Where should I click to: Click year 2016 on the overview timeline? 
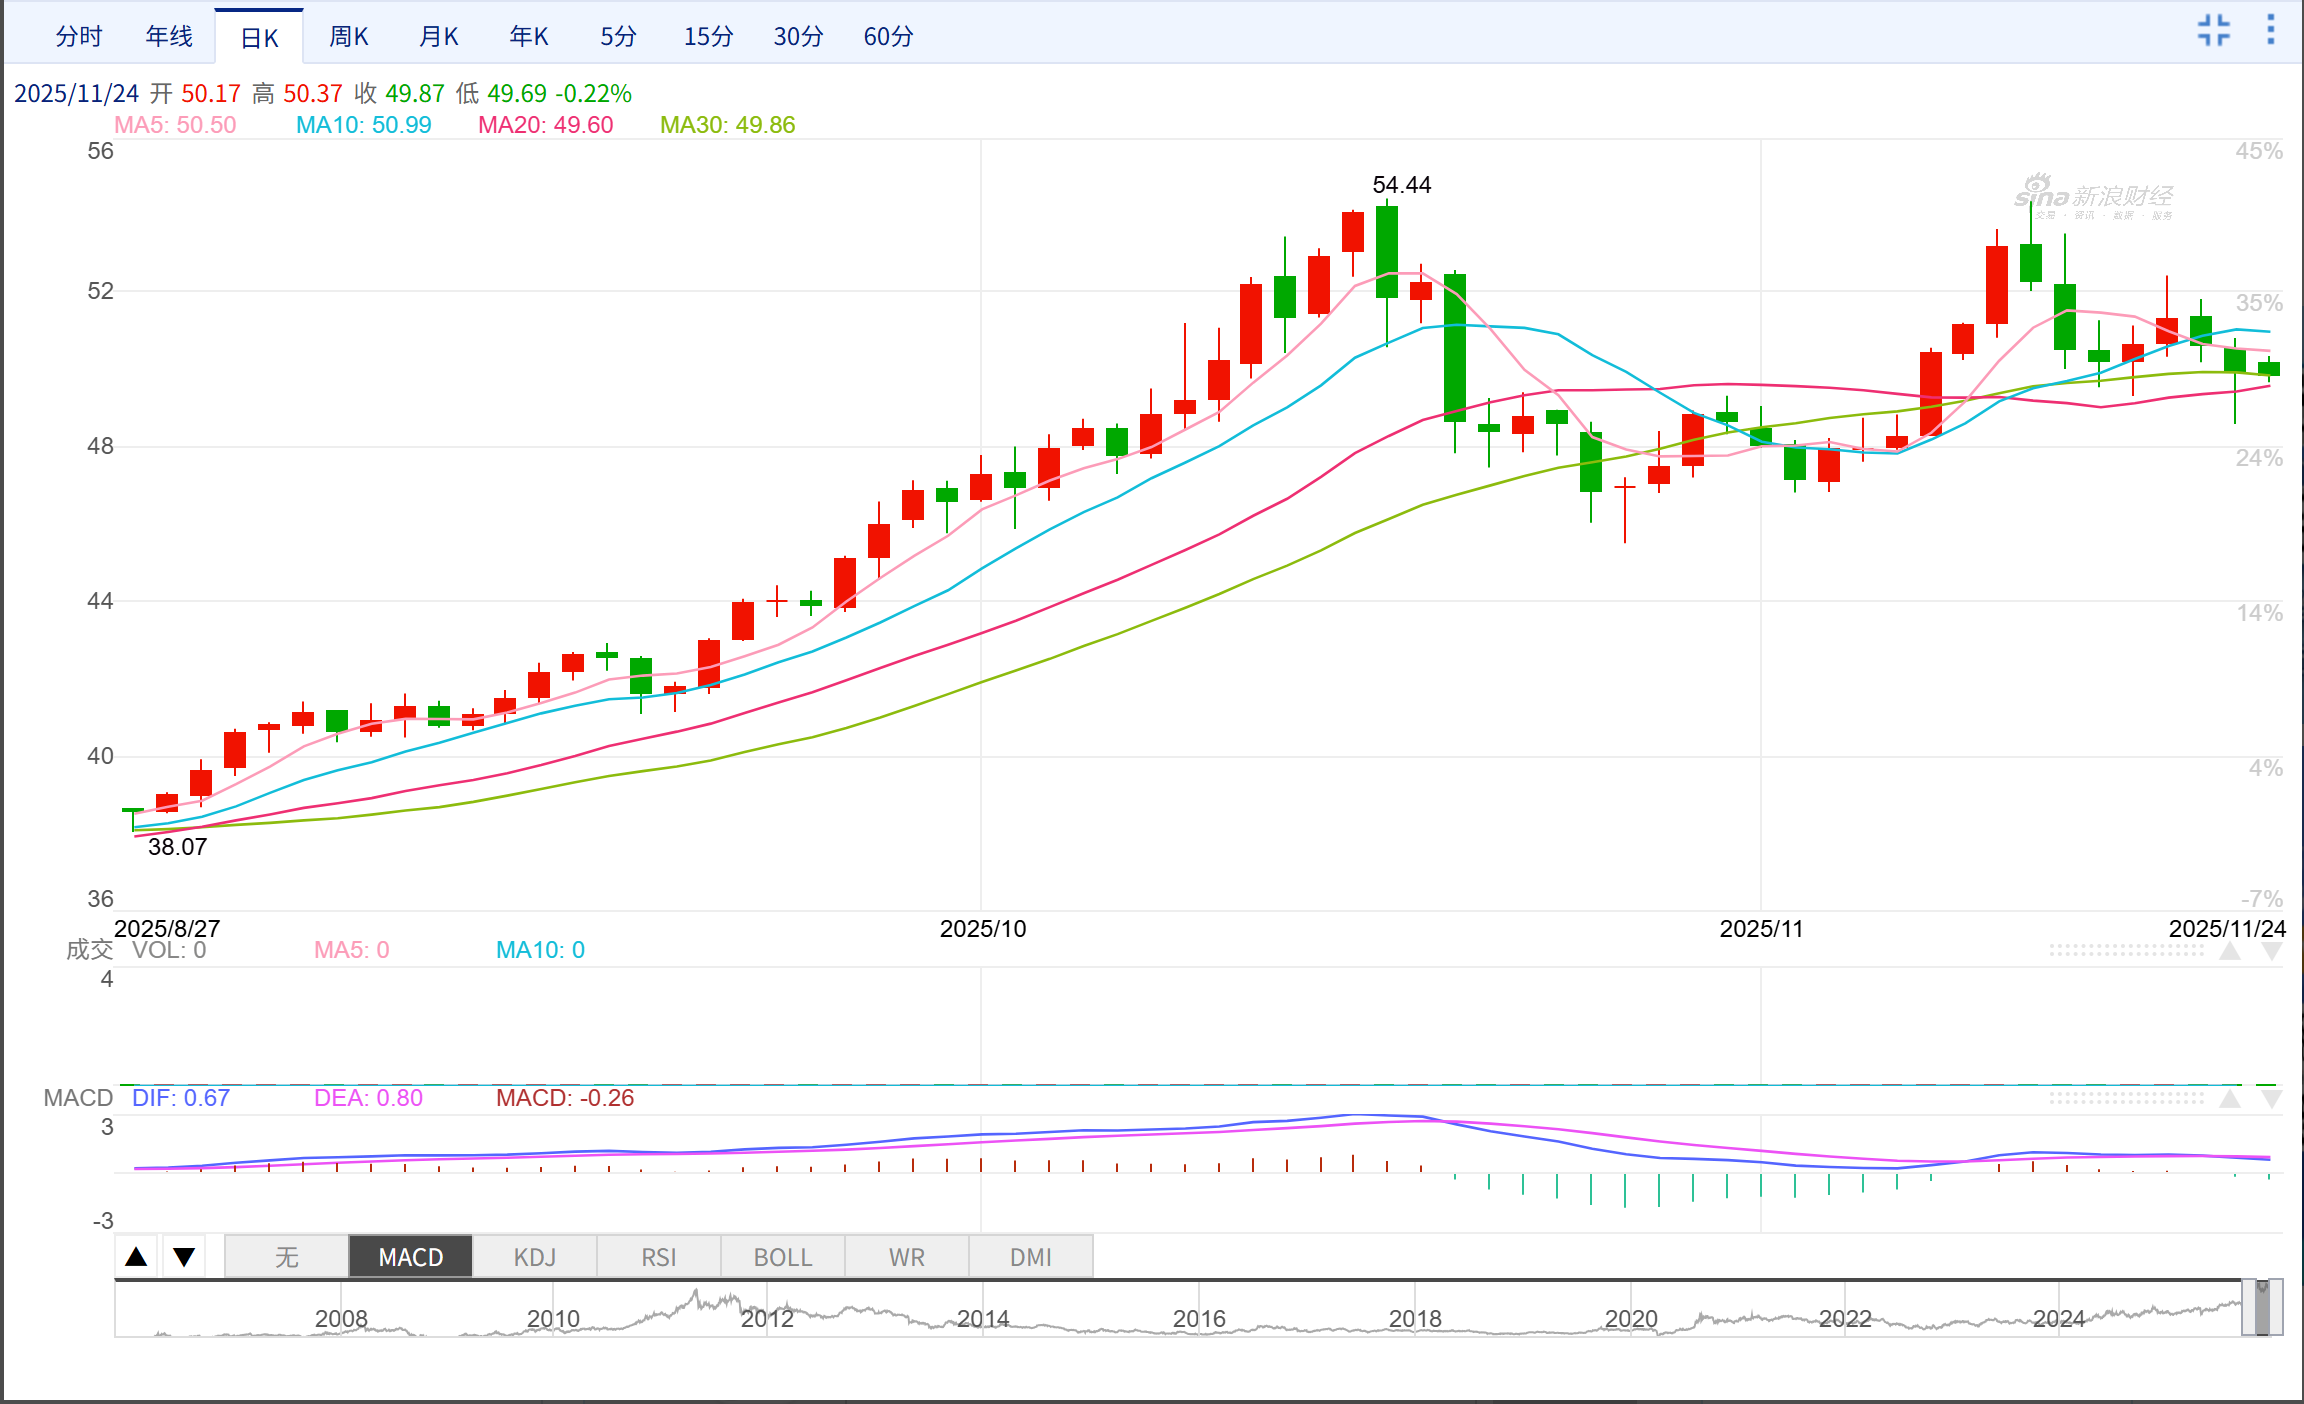click(x=1198, y=1318)
